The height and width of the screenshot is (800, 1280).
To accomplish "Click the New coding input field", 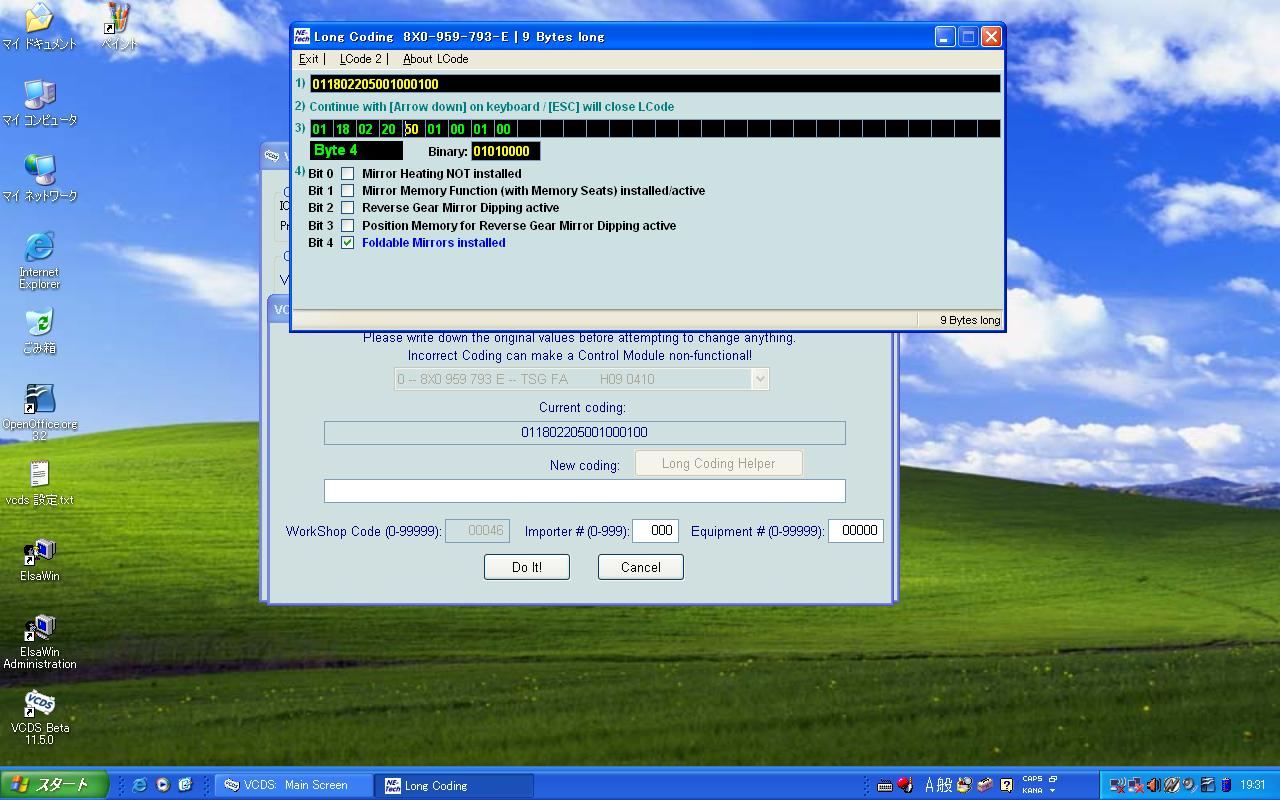I will point(584,490).
